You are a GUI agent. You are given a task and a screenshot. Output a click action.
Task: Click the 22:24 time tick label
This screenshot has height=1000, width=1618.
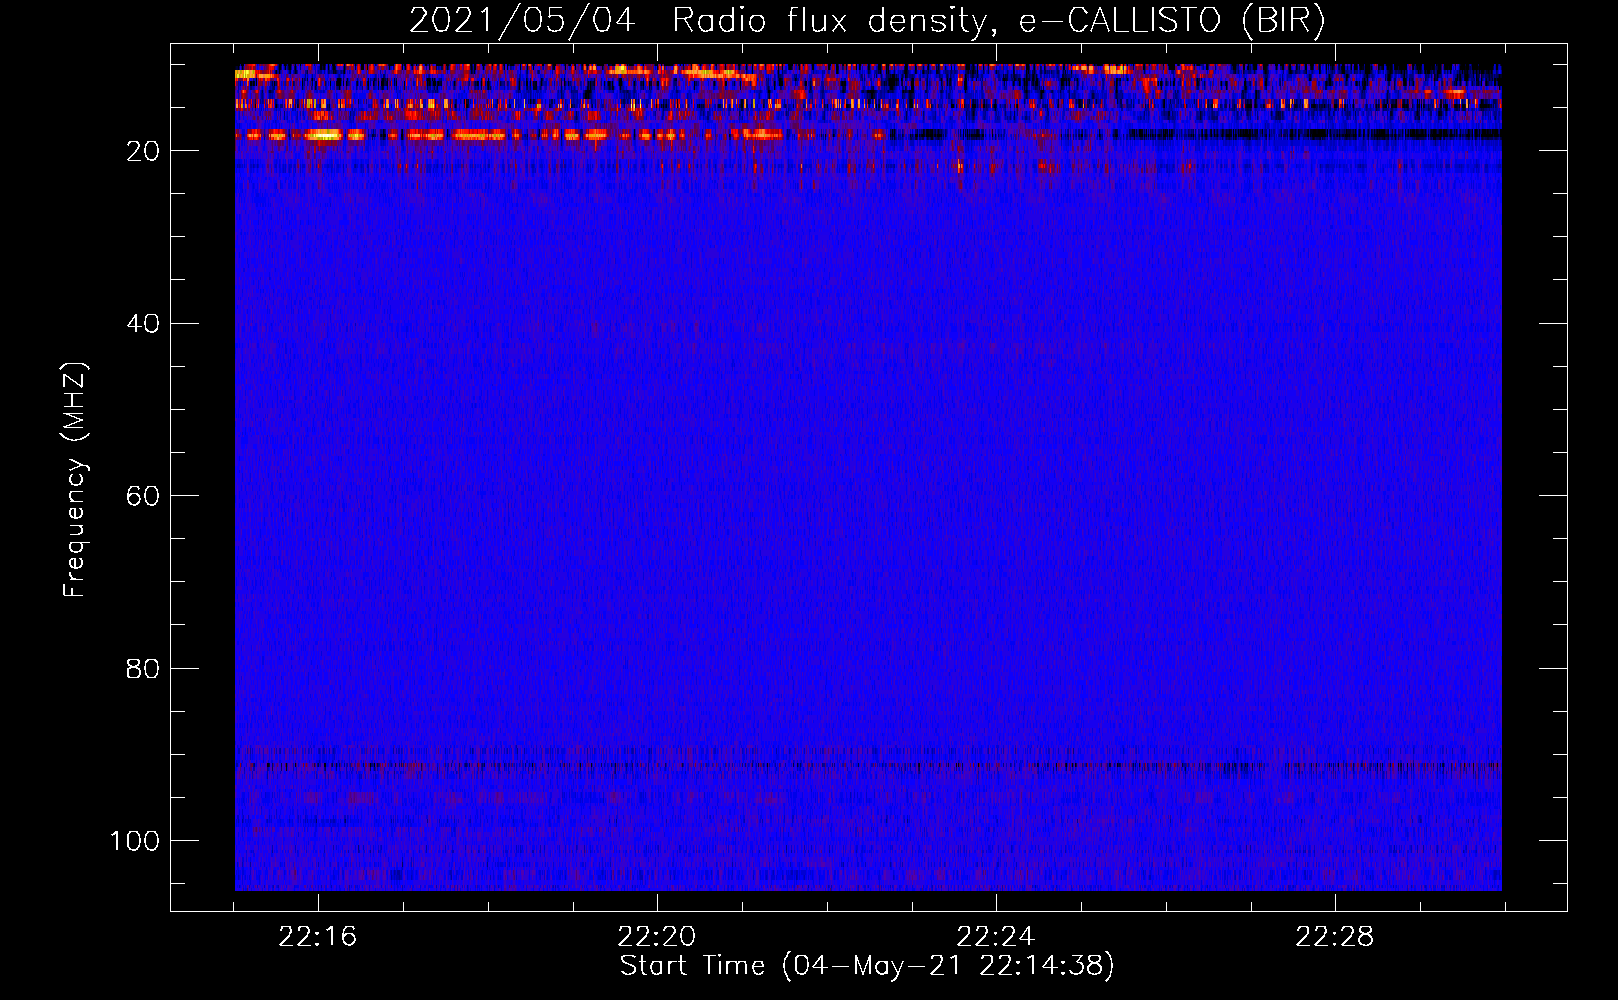(x=995, y=937)
